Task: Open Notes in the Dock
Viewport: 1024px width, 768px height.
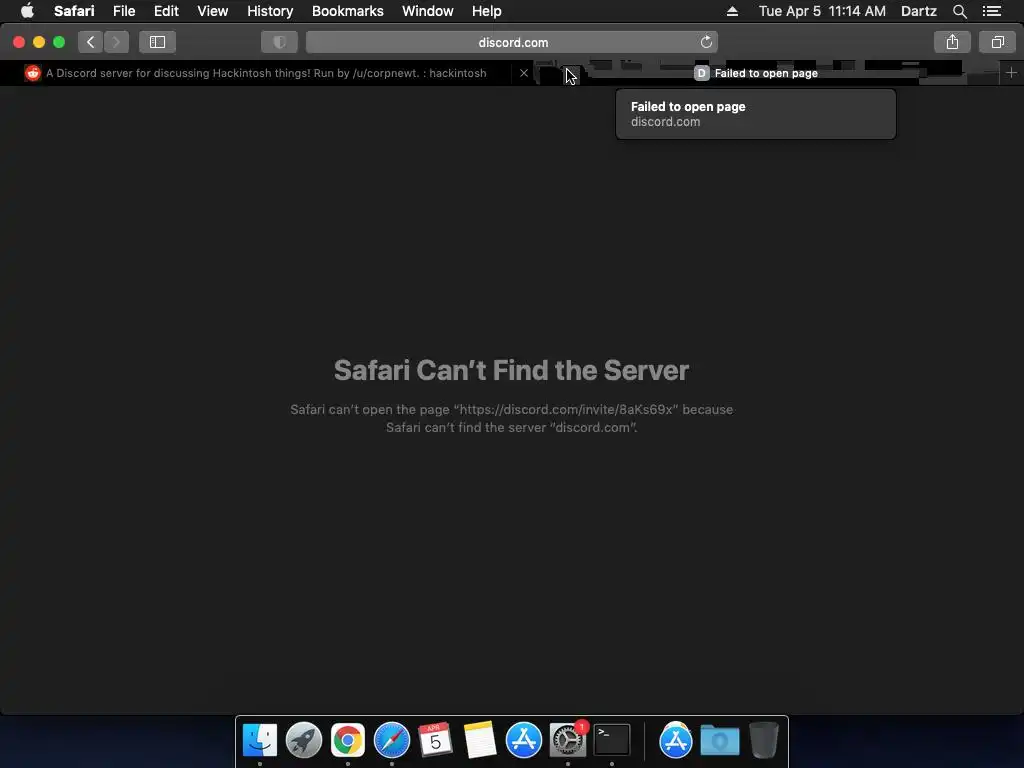Action: pyautogui.click(x=479, y=741)
